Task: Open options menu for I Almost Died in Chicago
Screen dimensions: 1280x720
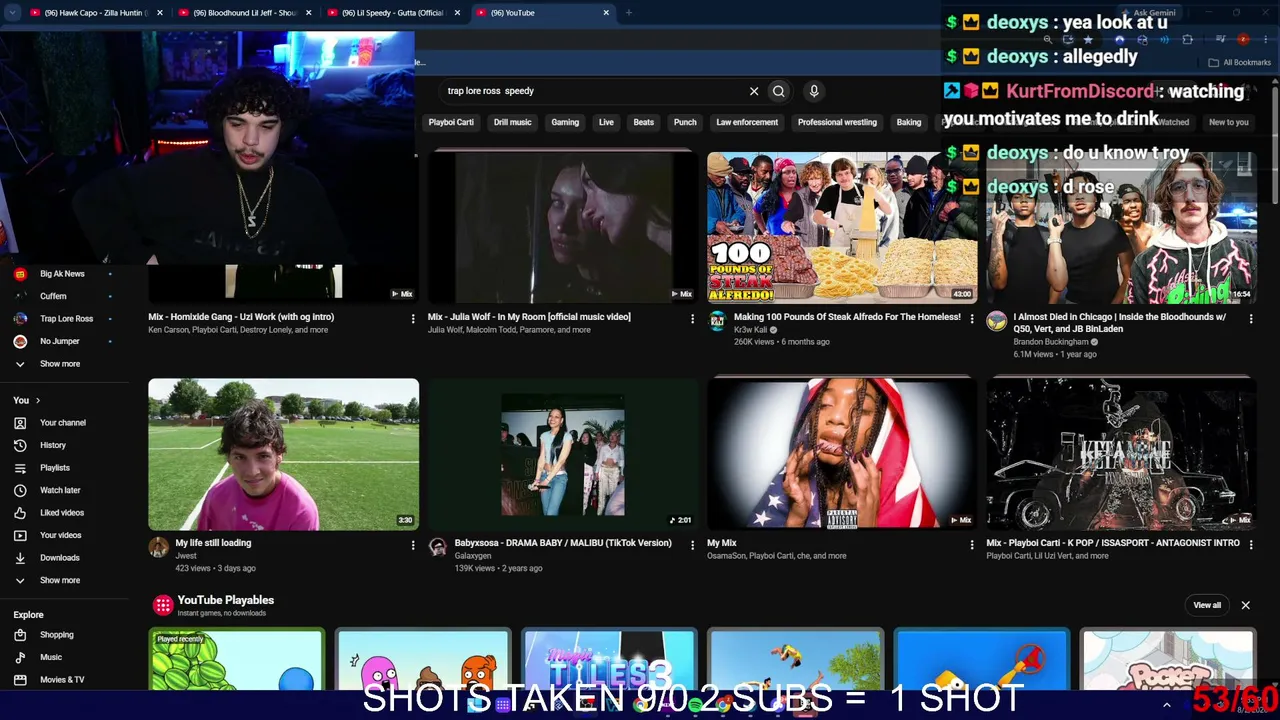Action: pyautogui.click(x=1250, y=319)
